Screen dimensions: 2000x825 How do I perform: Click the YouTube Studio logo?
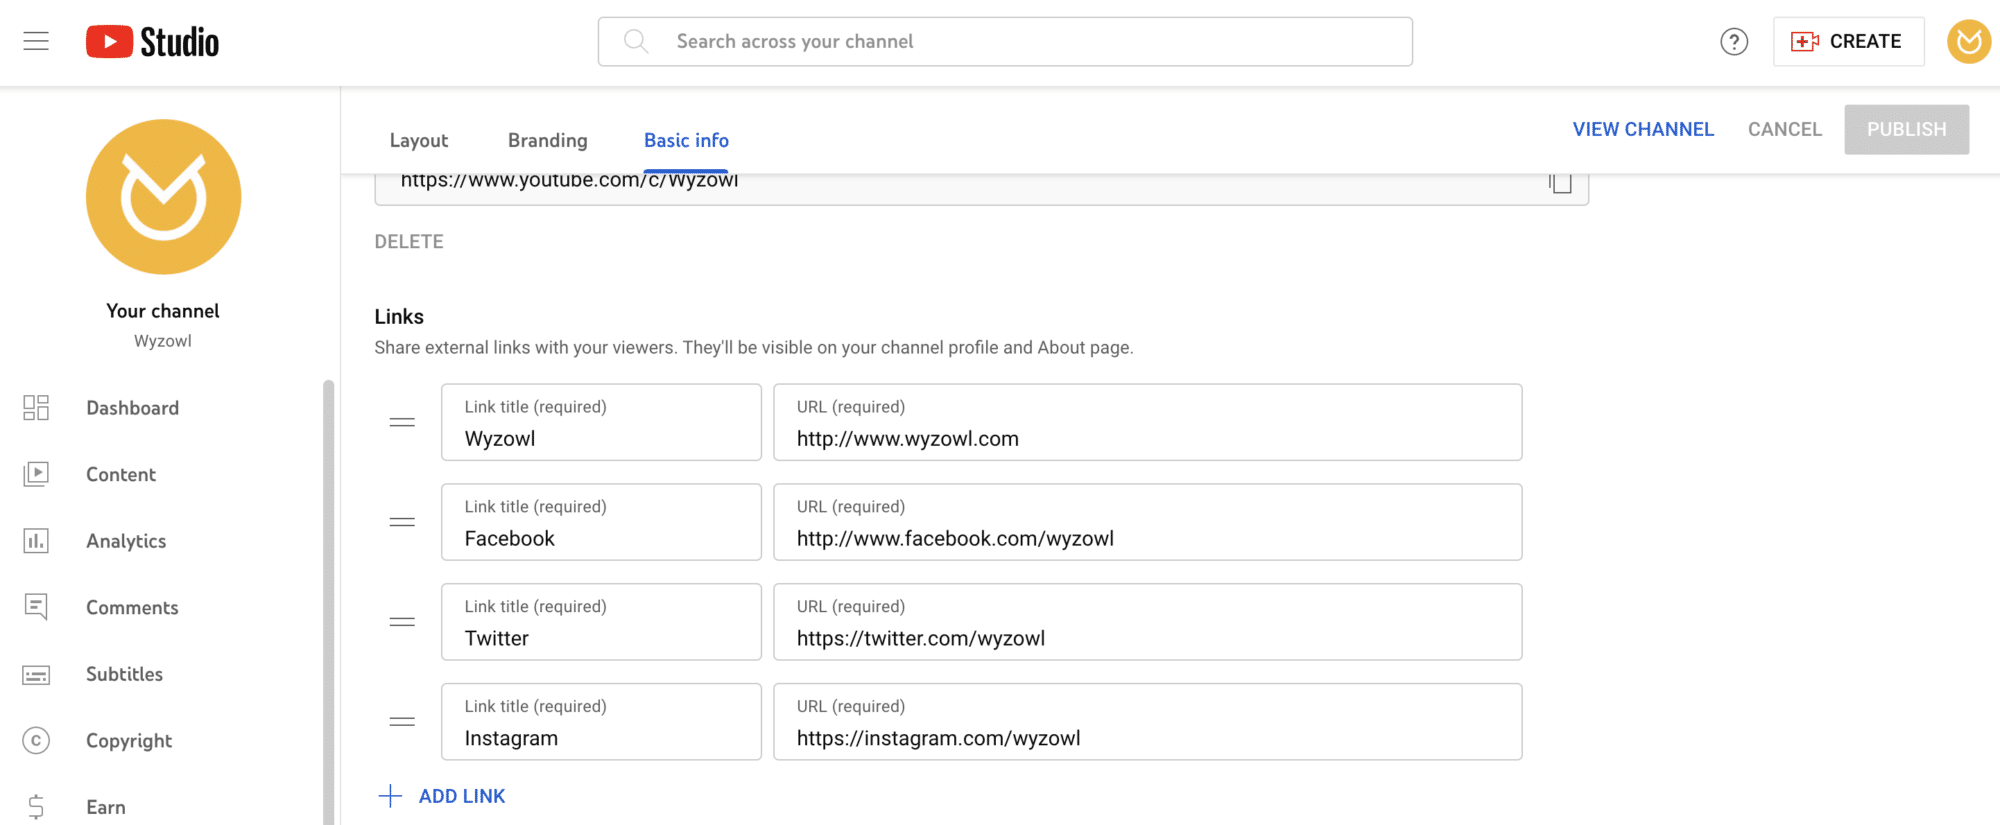(152, 42)
